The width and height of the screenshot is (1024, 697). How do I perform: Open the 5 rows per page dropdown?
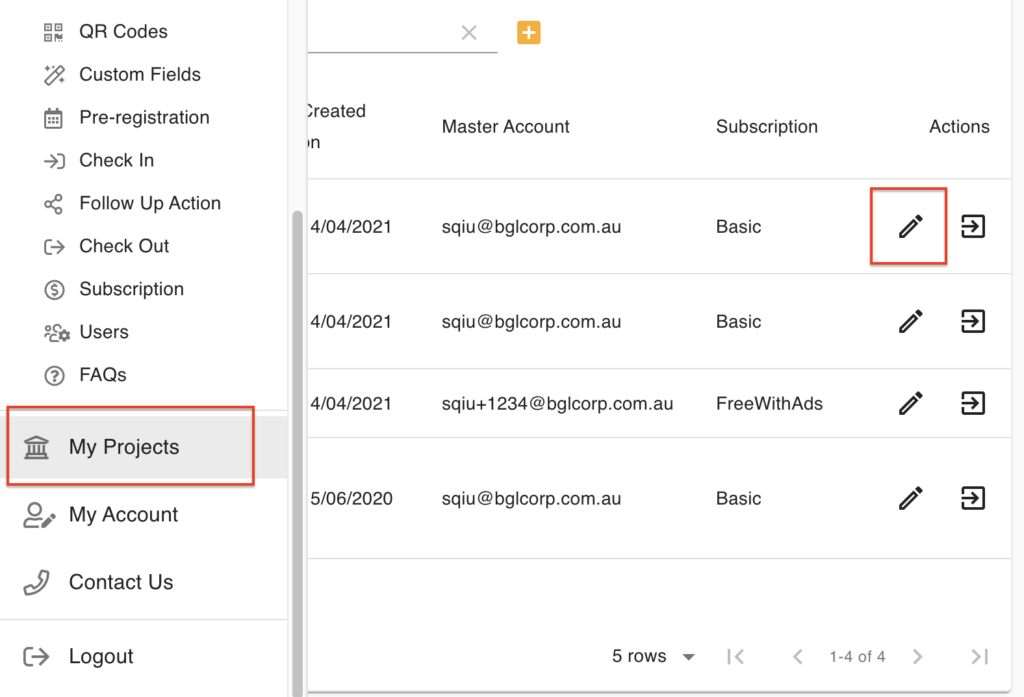click(654, 656)
